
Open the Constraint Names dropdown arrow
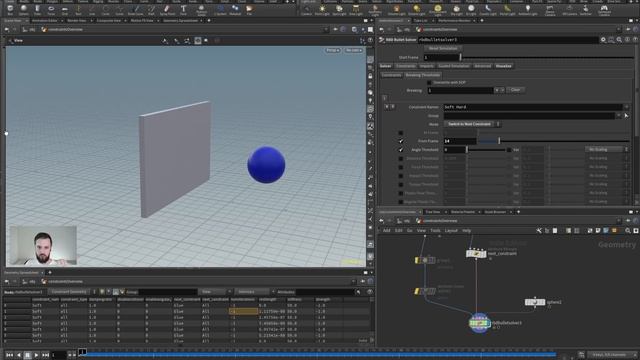tap(627, 107)
